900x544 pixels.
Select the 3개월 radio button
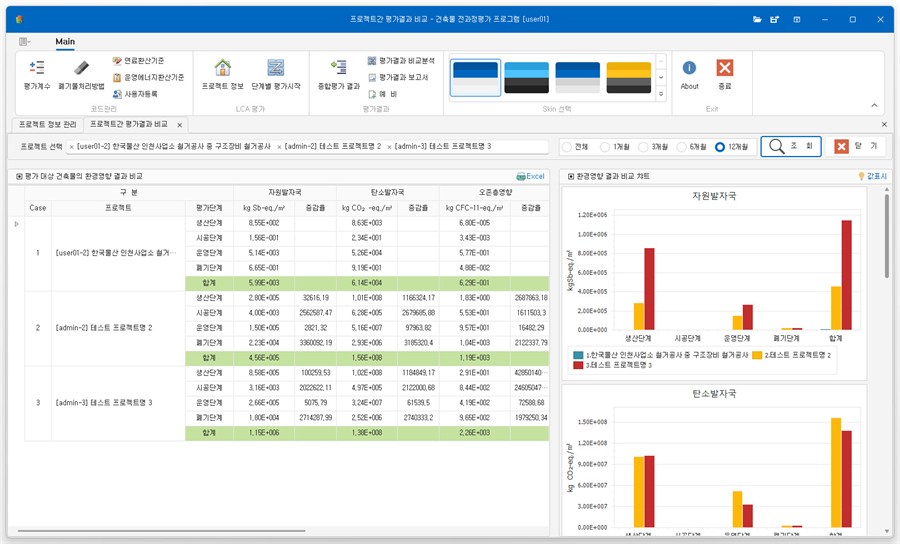pos(643,147)
